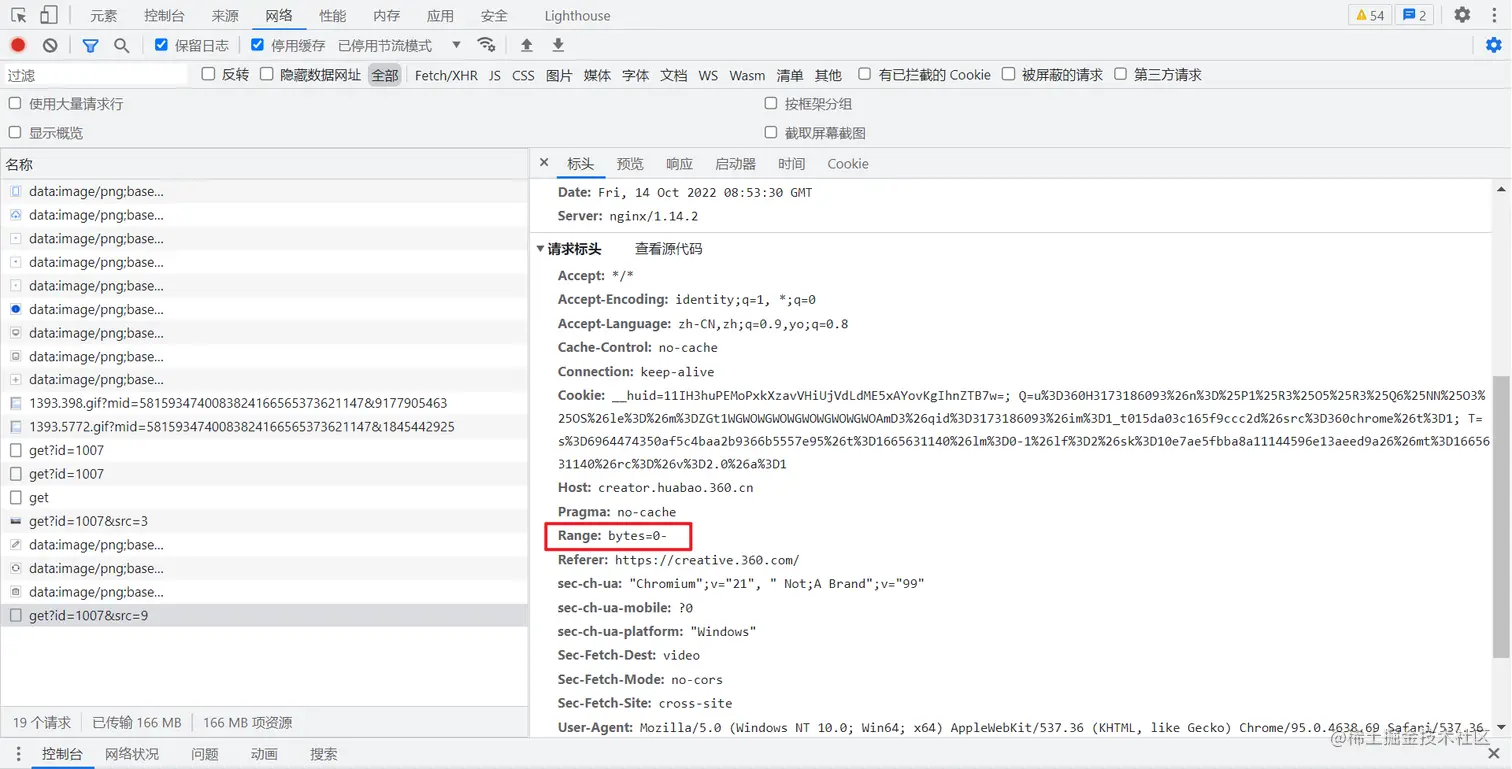This screenshot has width=1512, height=769.
Task: Export HAR file download arrow
Action: [x=558, y=45]
